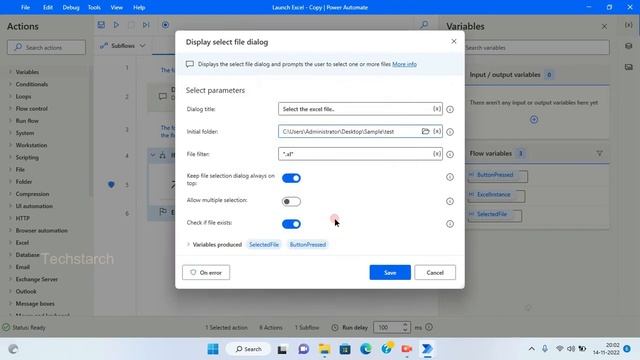Image resolution: width=640 pixels, height=360 pixels.
Task: Open the Tools menu
Action: point(94,7)
